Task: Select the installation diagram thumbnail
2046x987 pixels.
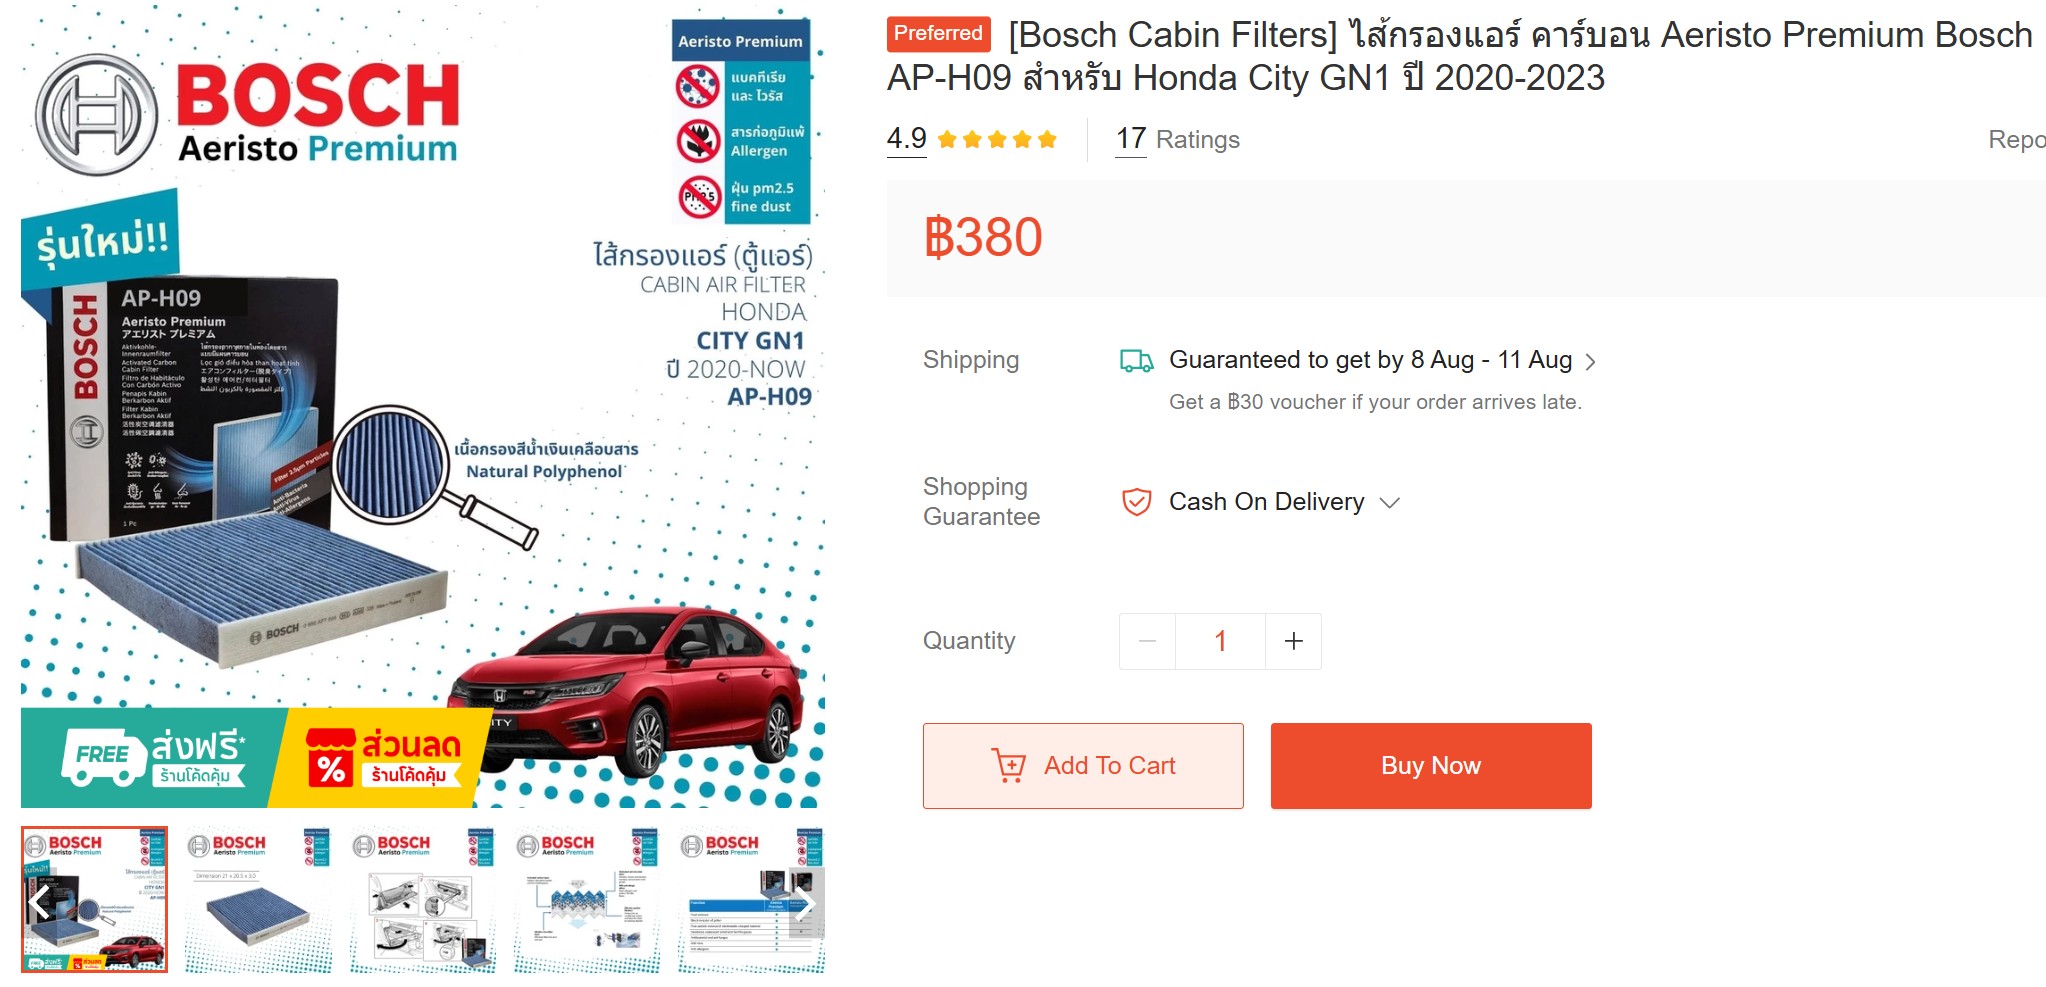Action: [423, 900]
